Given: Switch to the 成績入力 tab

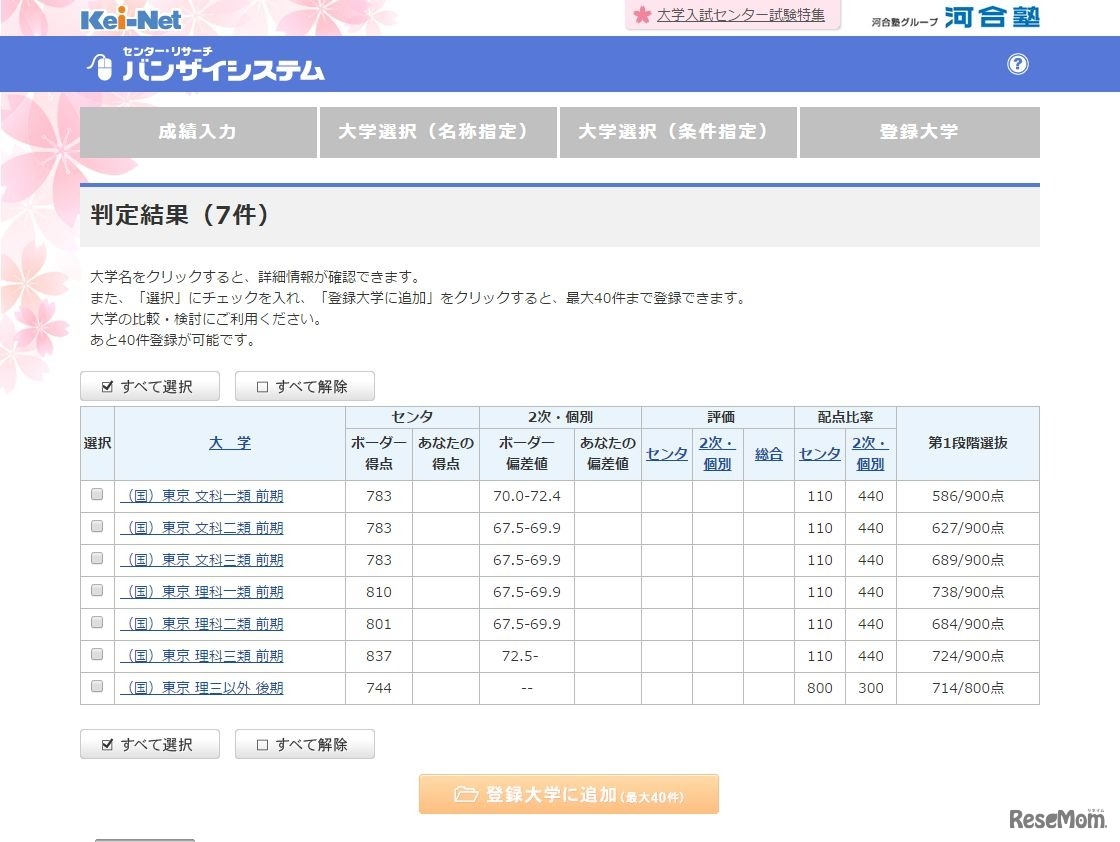Looking at the screenshot, I should pyautogui.click(x=197, y=131).
